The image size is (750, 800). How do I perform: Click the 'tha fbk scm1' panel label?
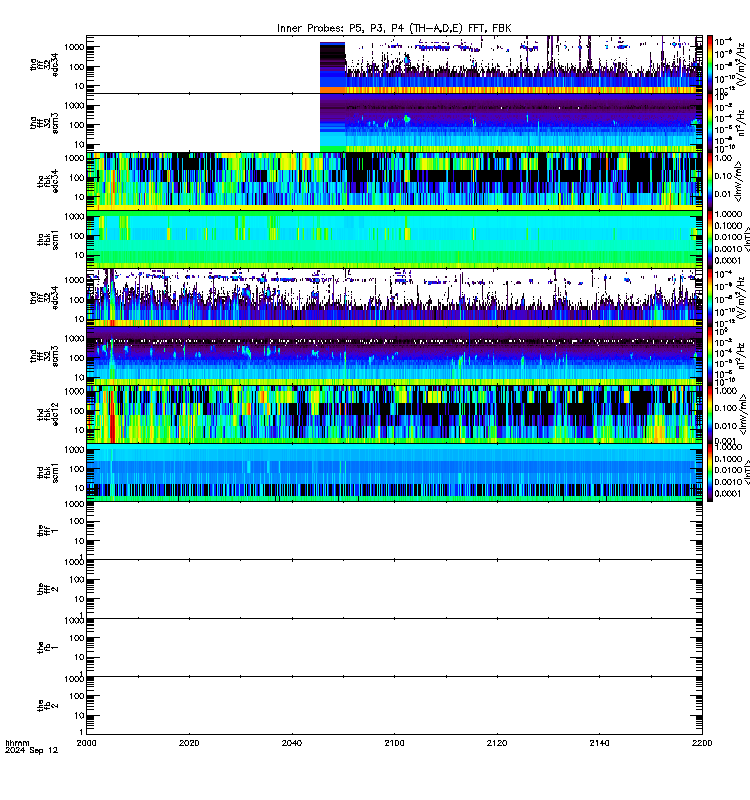(x=48, y=239)
